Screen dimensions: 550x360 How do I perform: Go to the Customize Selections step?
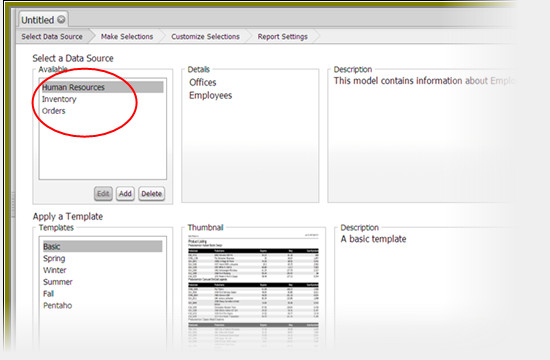coord(206,36)
